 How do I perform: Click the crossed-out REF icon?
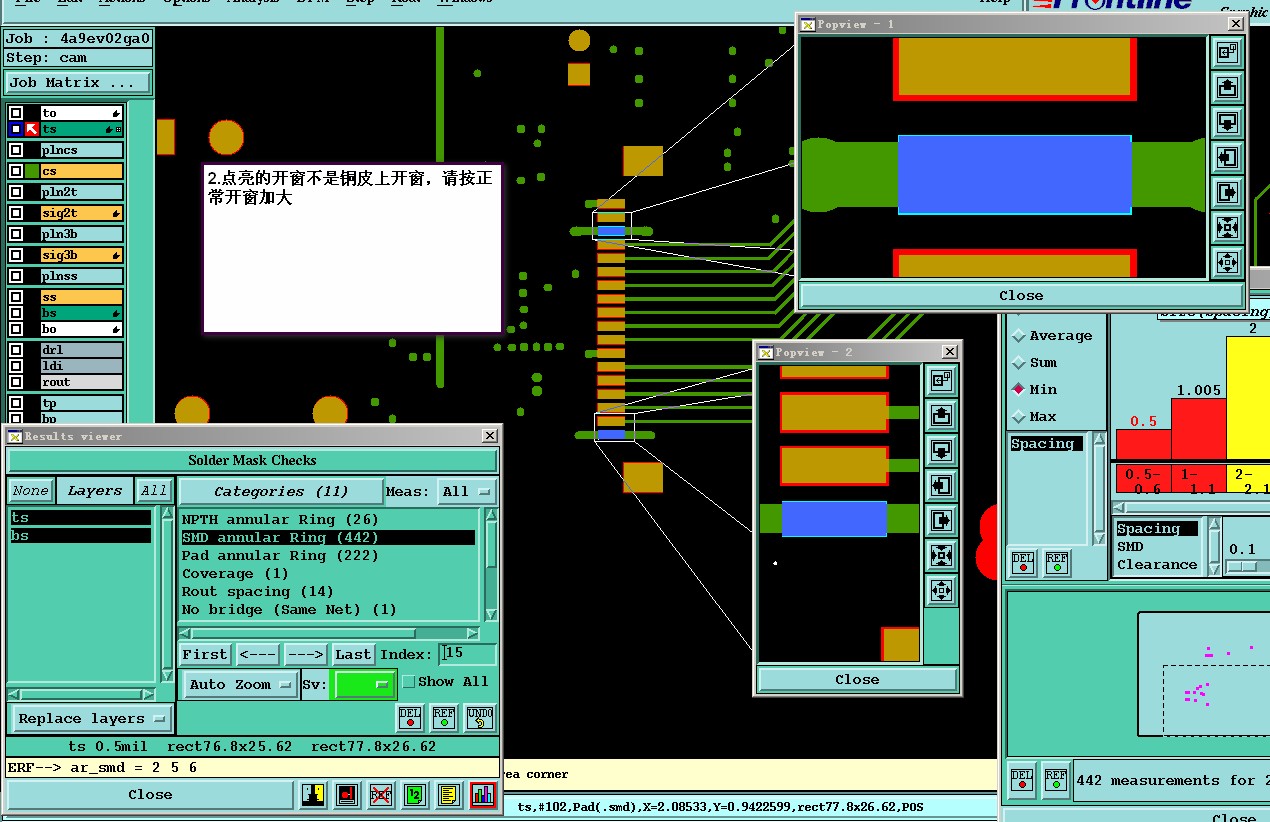(381, 795)
